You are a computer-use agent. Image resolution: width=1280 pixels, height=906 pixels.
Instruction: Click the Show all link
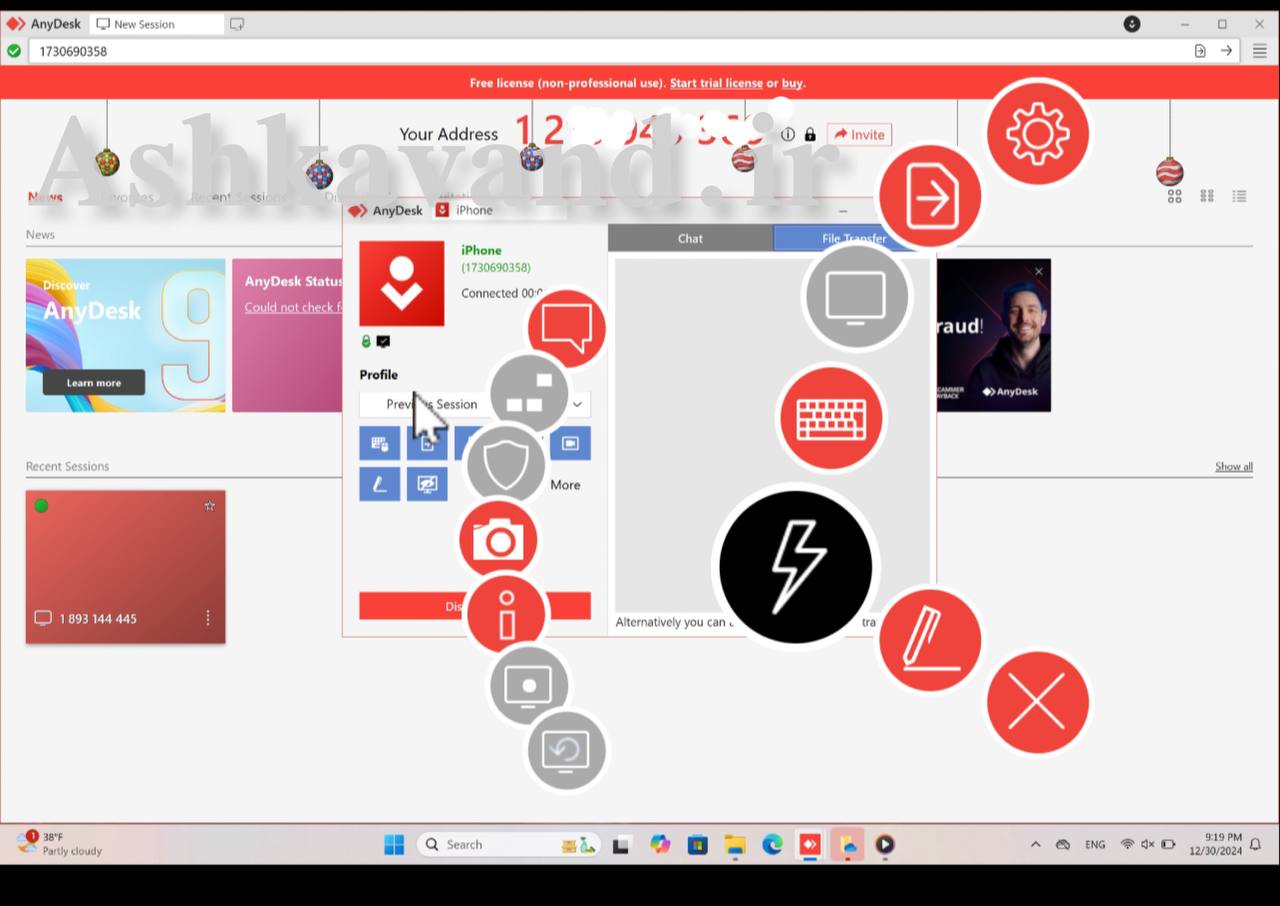1233,467
